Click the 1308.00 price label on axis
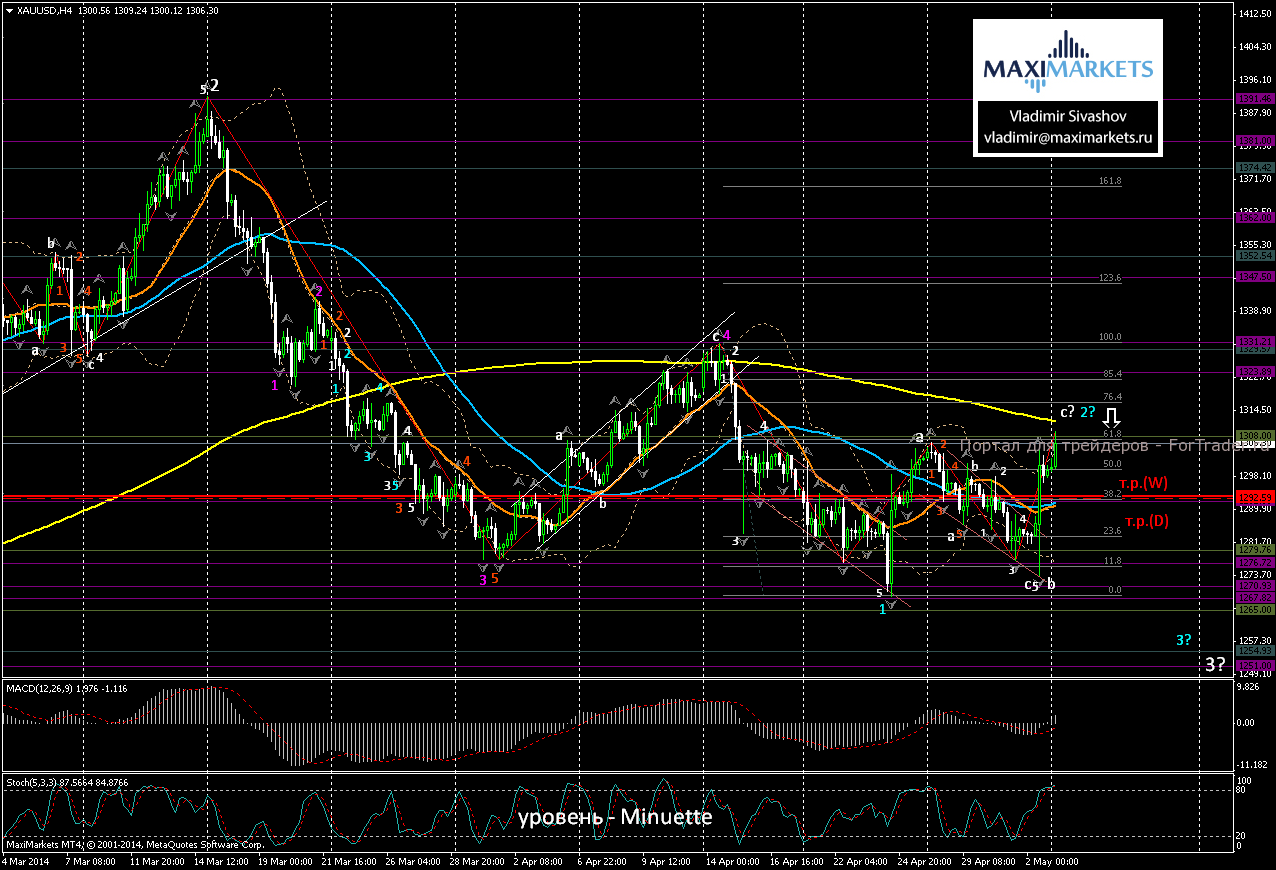This screenshot has height=870, width=1276. [x=1254, y=435]
